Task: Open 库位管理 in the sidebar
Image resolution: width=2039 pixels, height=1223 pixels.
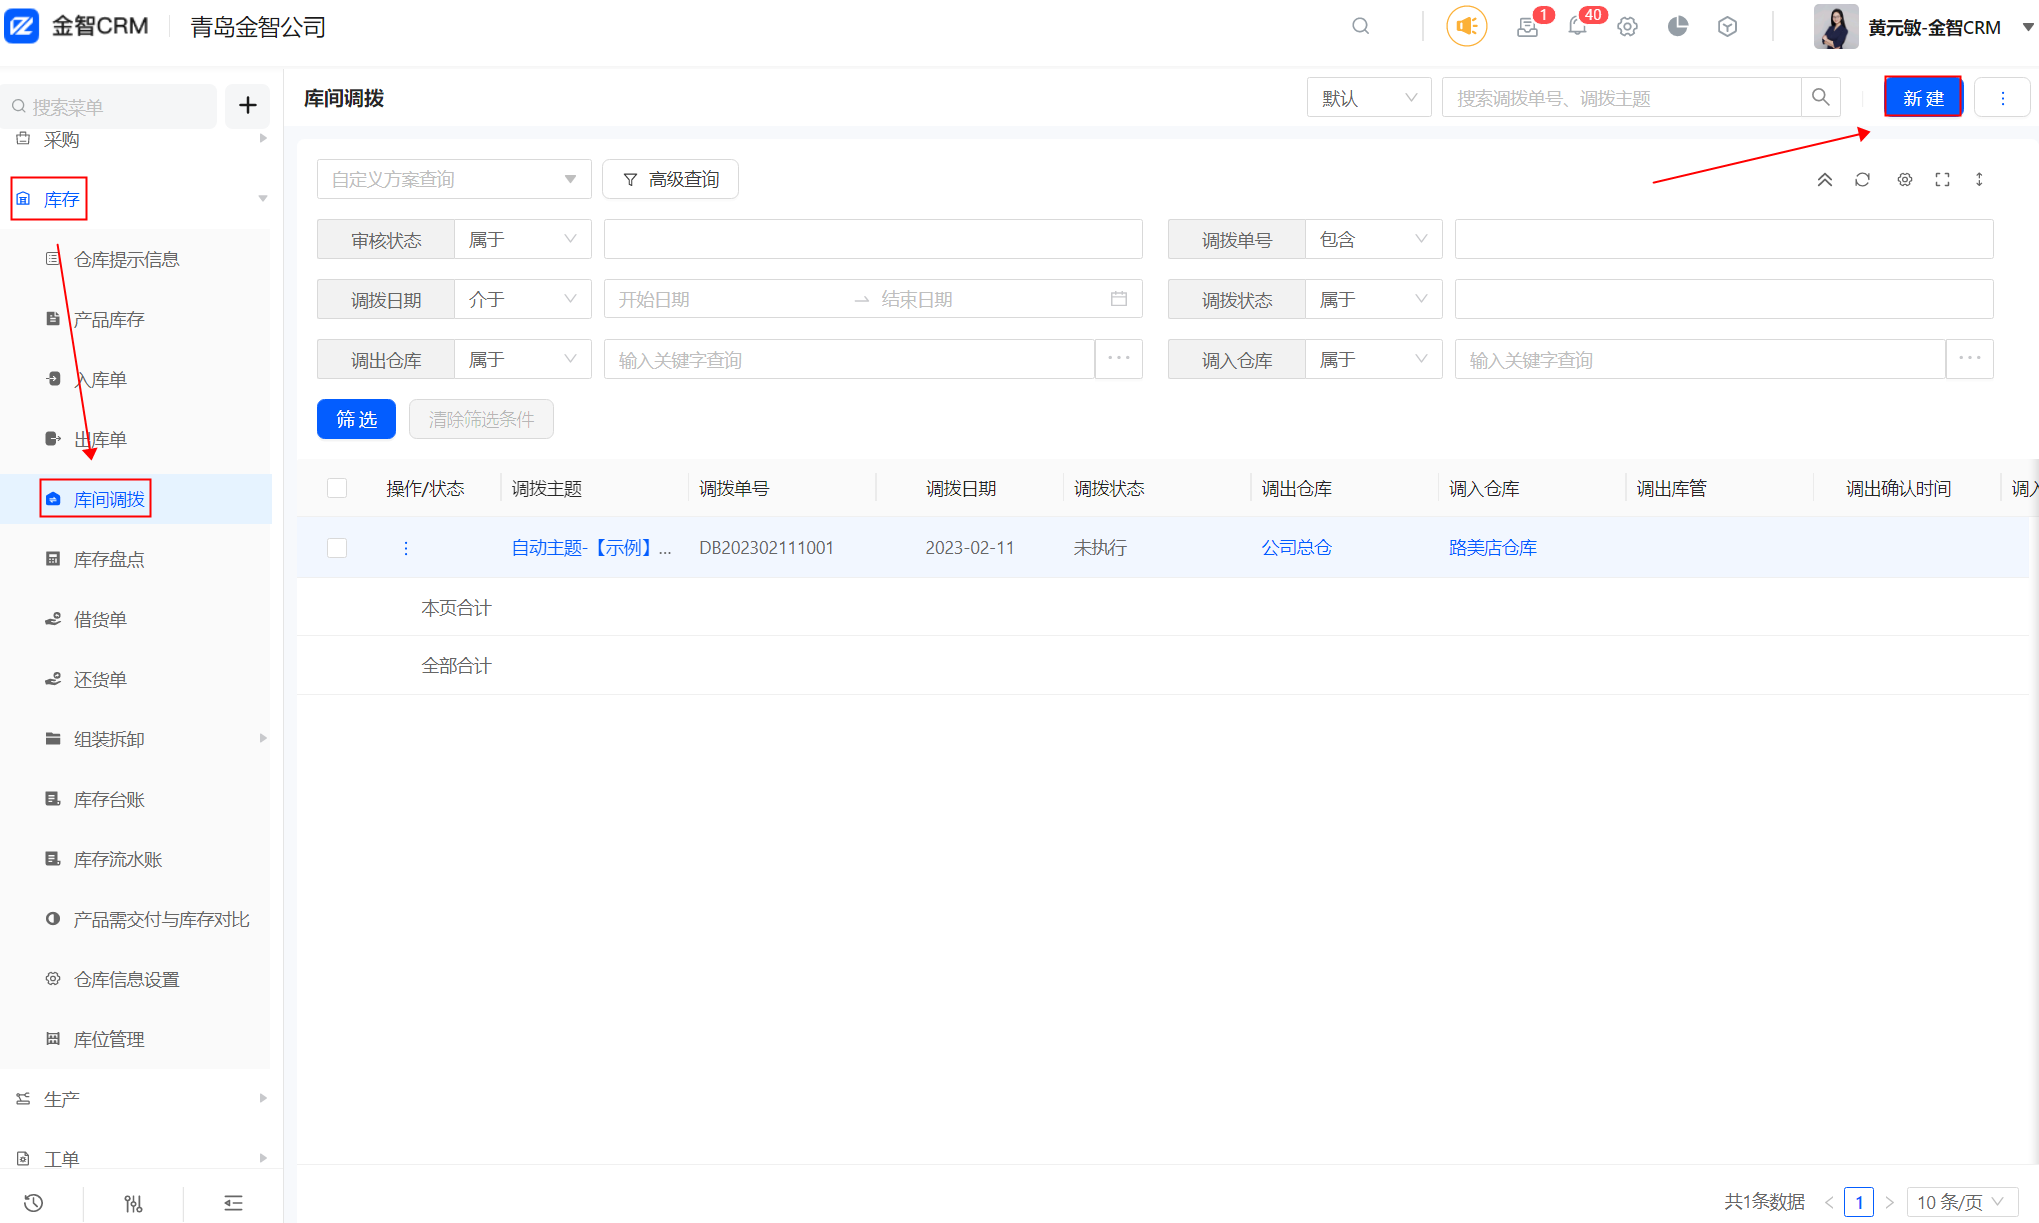Action: (109, 1039)
